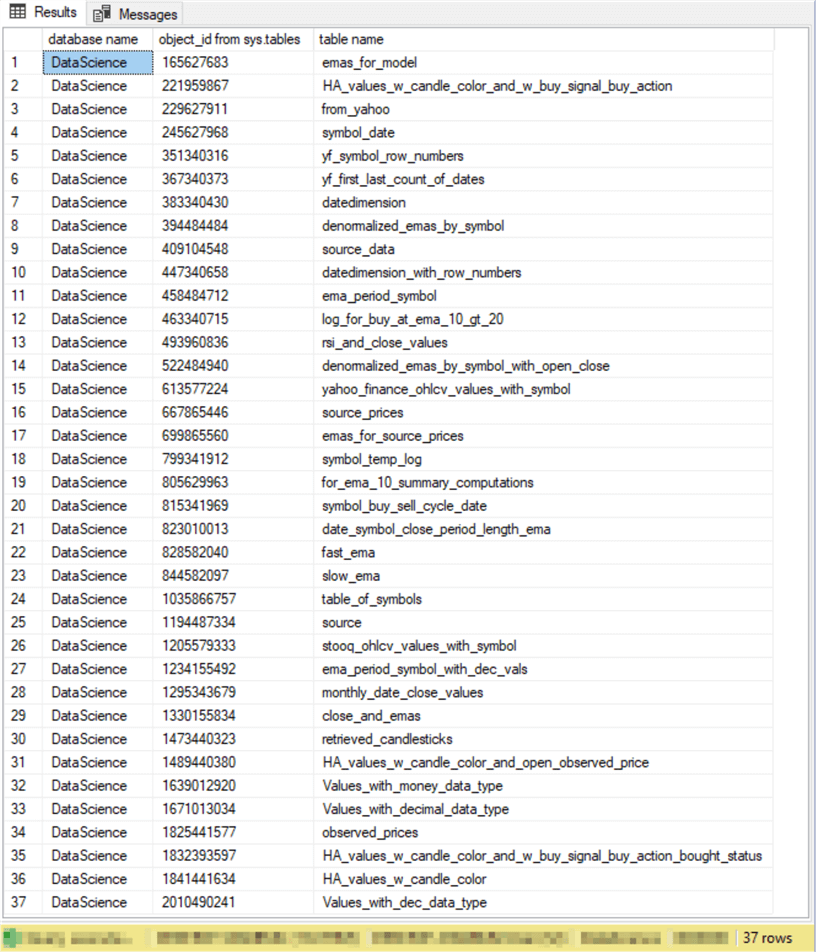Select the row 19 number selector
The image size is (816, 952).
click(22, 483)
